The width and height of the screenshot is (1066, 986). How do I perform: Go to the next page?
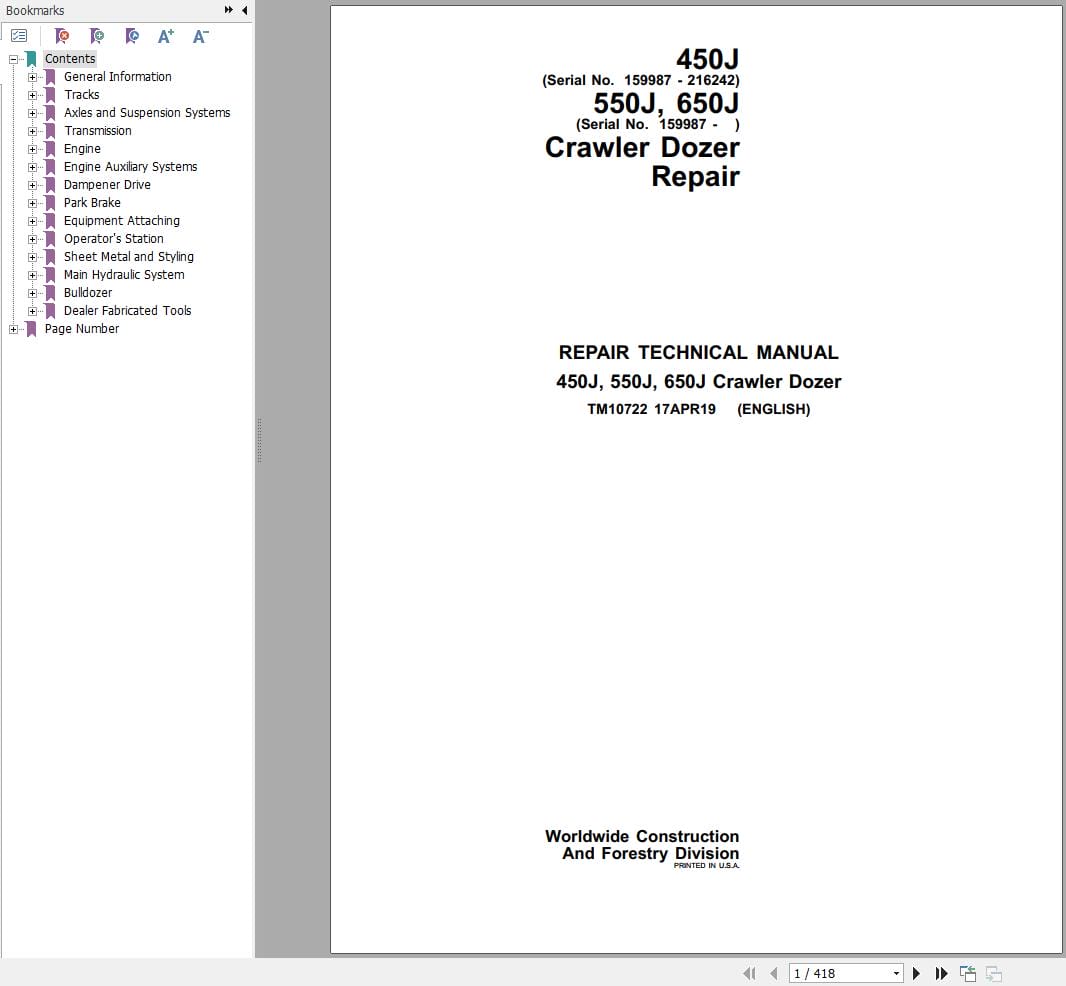(x=916, y=973)
